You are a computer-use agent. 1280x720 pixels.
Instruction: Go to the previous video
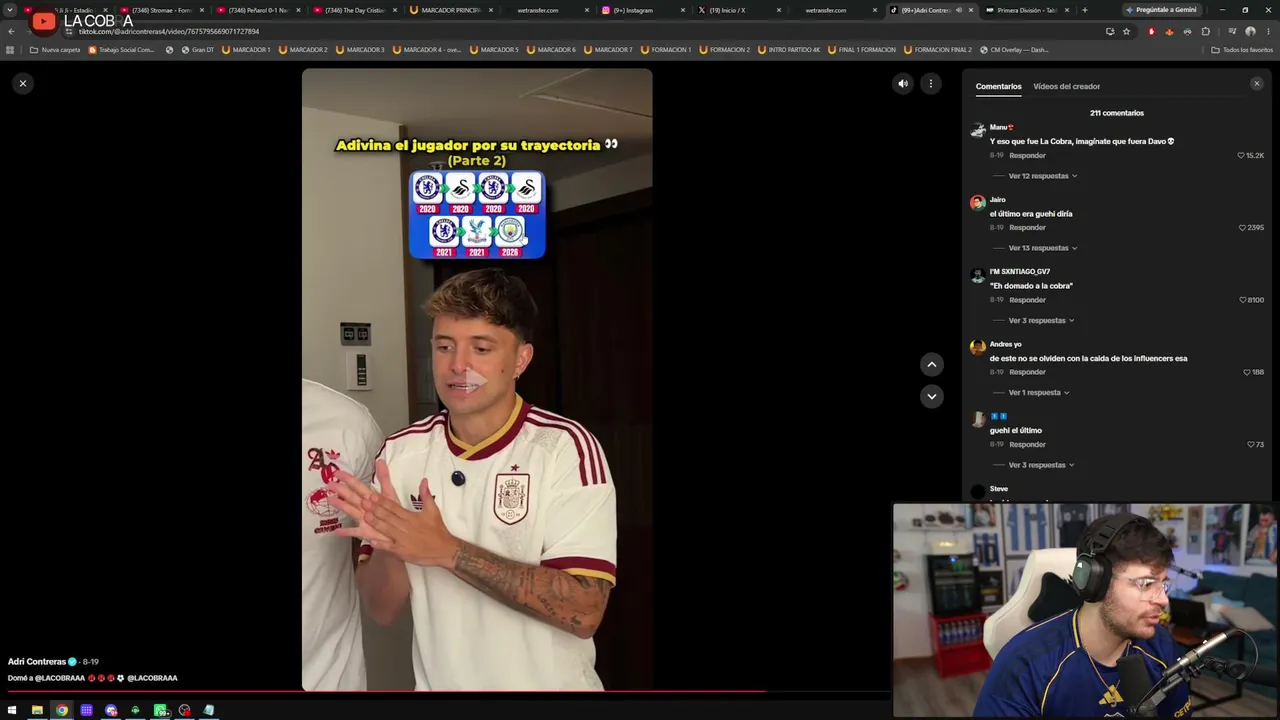click(932, 365)
